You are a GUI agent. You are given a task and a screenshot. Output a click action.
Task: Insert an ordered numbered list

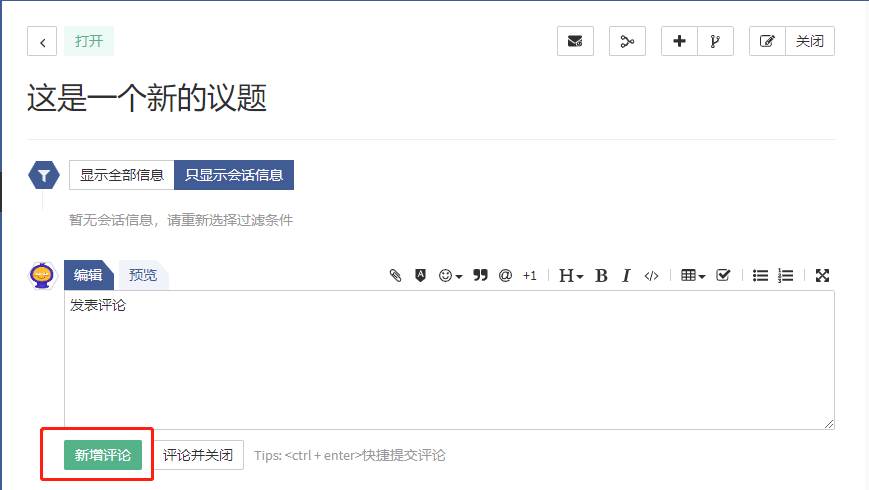(785, 276)
